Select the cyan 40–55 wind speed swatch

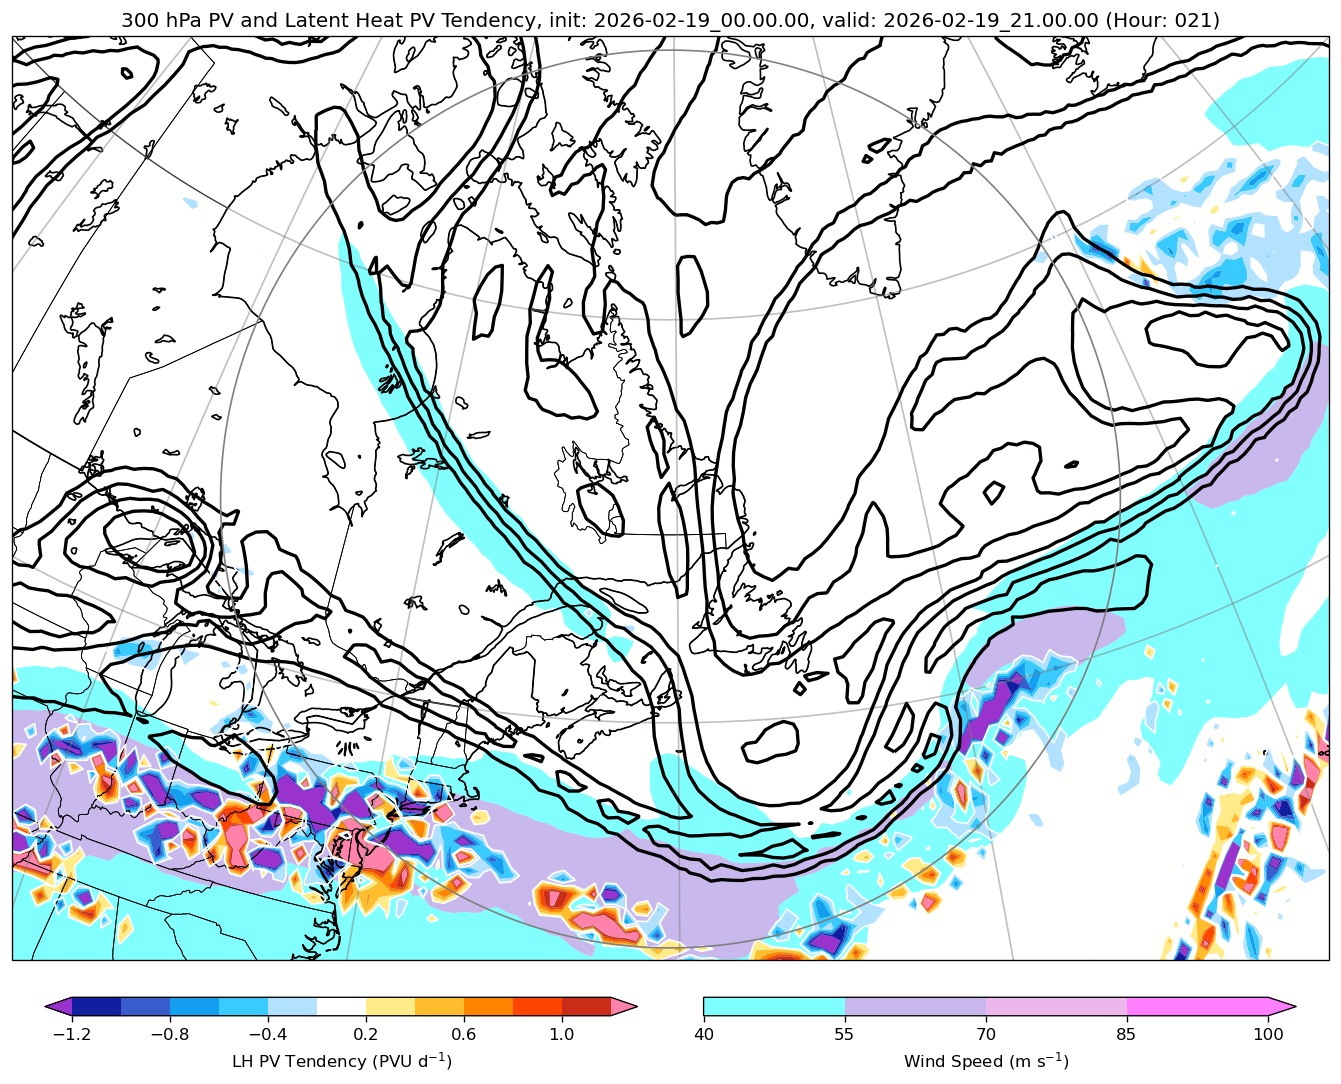[774, 1006]
